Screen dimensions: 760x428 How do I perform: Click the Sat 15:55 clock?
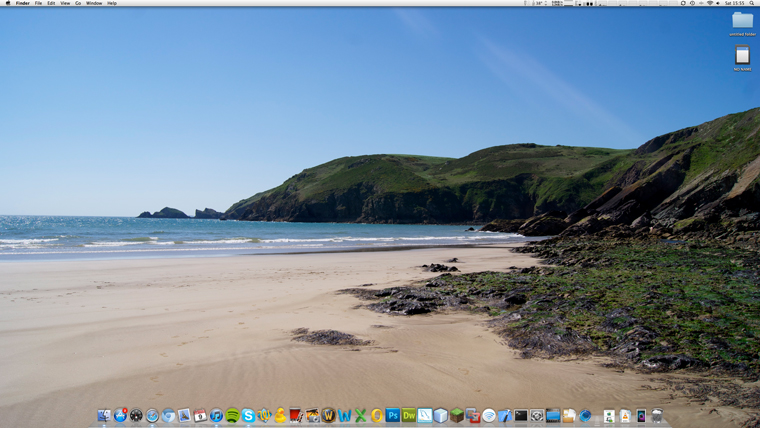734,3
